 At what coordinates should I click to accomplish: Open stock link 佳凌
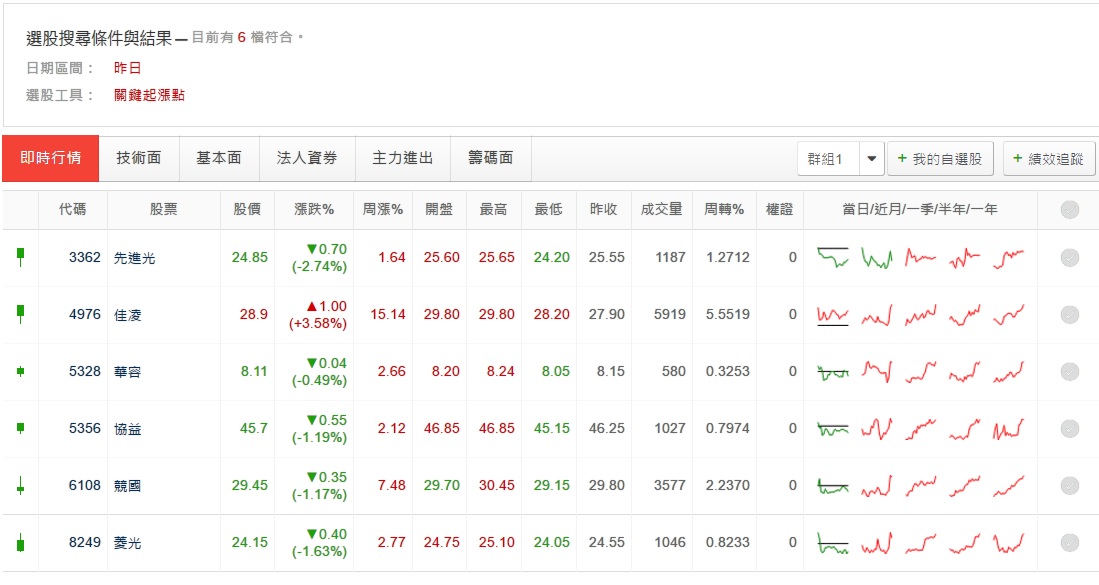click(128, 314)
